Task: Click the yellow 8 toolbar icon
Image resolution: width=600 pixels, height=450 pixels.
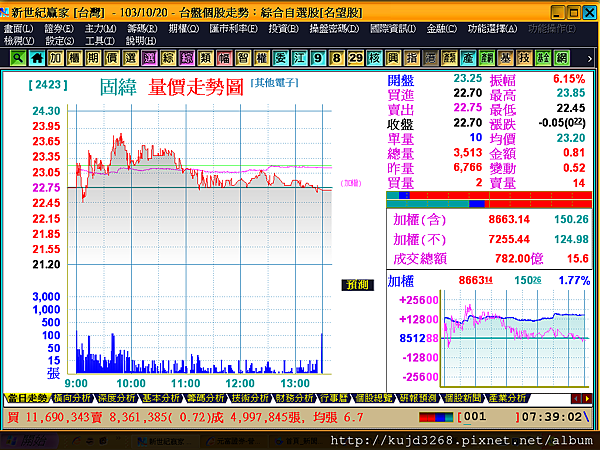Action: [x=337, y=58]
